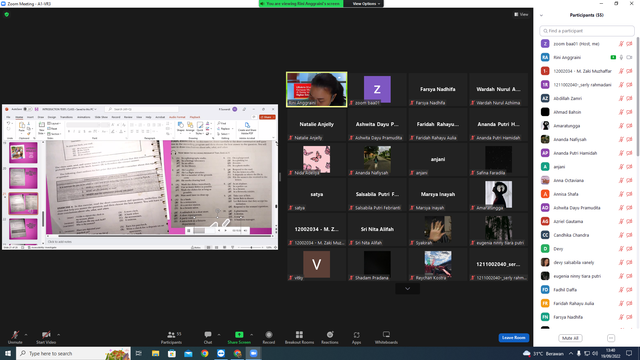
Task: Click Shapes in the shared PowerPoint ribbon
Action: point(180,127)
